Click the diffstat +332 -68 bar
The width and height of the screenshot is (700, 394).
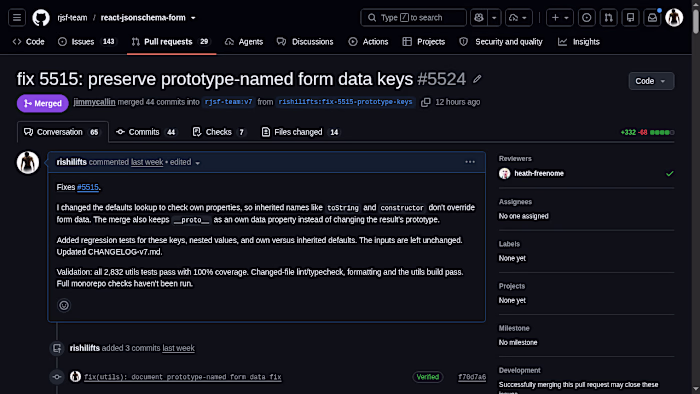pos(647,133)
